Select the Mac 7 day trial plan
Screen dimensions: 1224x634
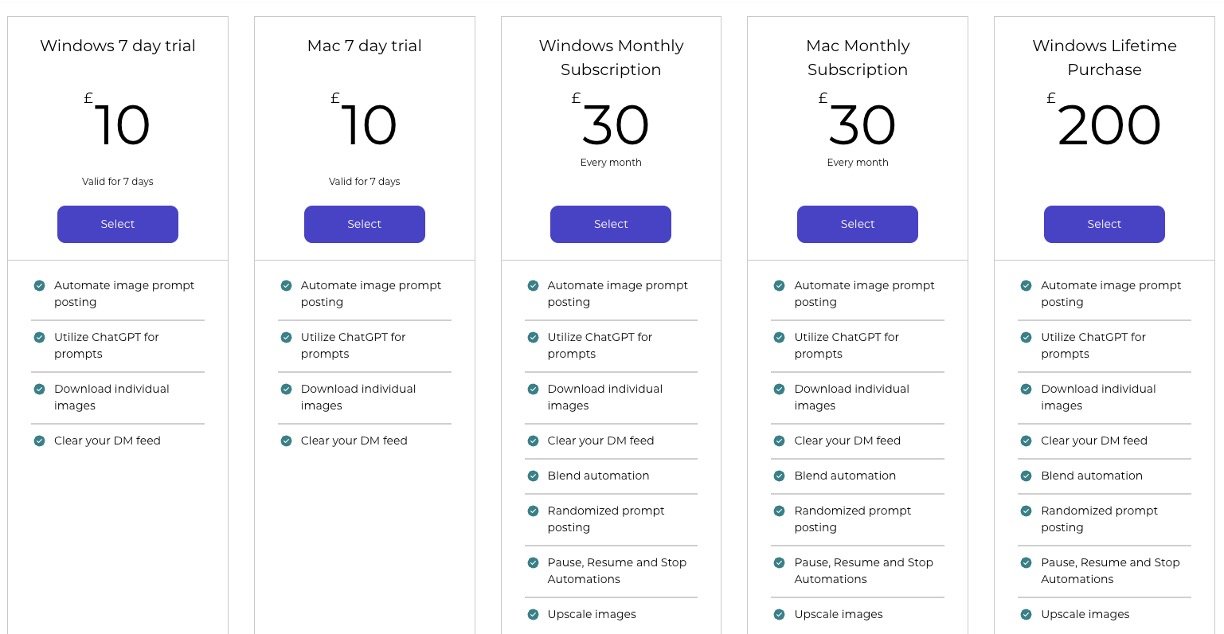[x=364, y=224]
